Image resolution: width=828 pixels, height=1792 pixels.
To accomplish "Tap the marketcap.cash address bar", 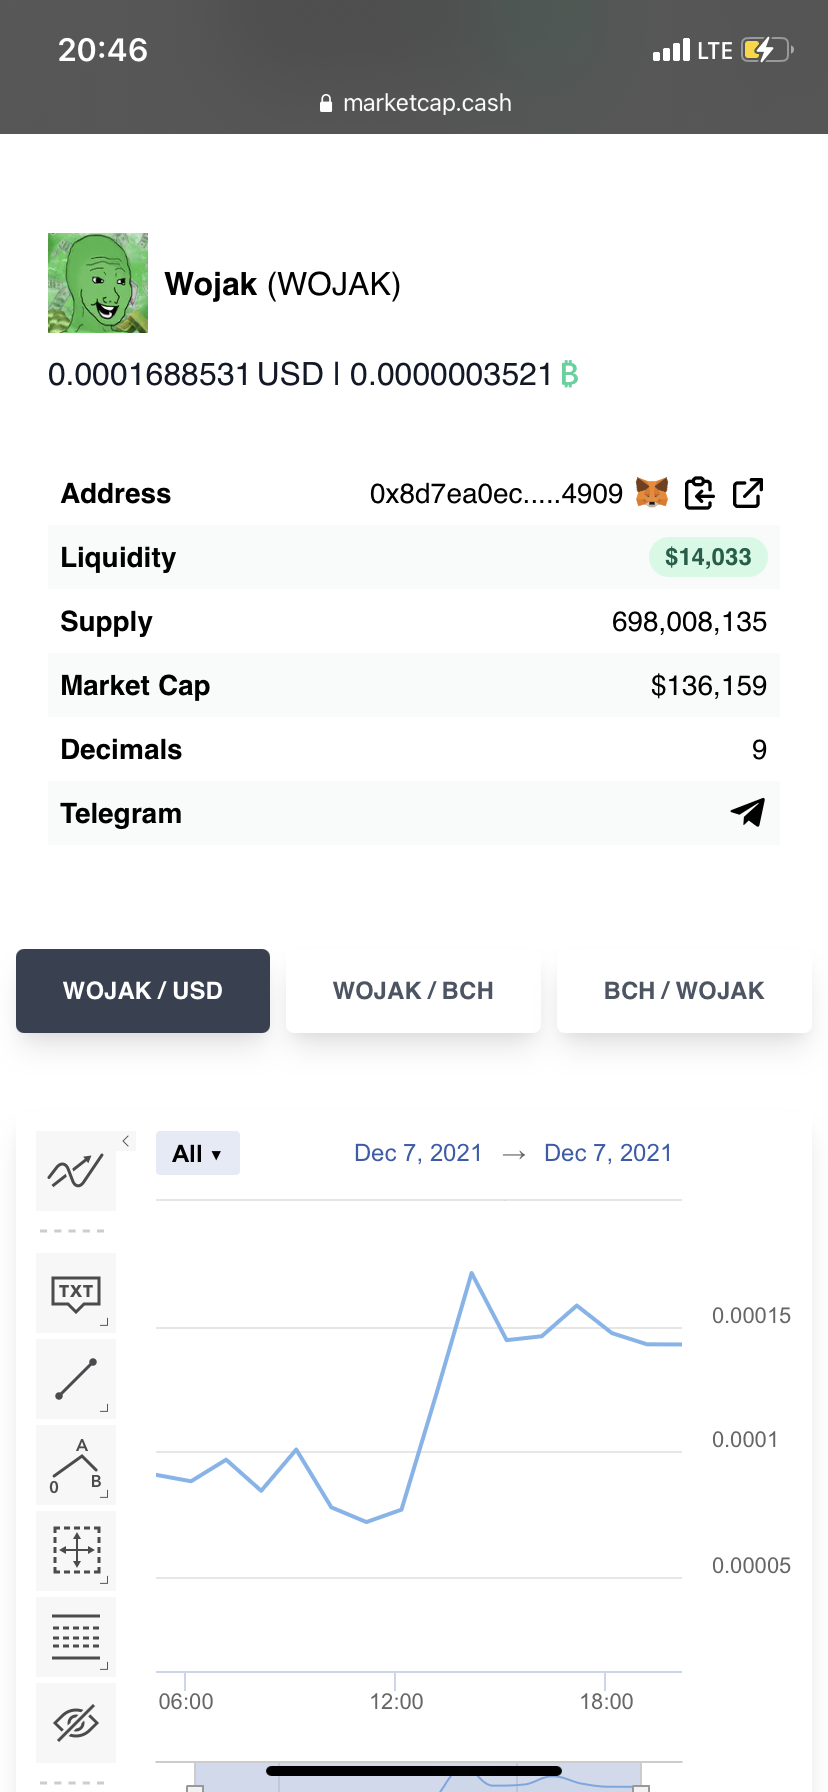I will [414, 103].
